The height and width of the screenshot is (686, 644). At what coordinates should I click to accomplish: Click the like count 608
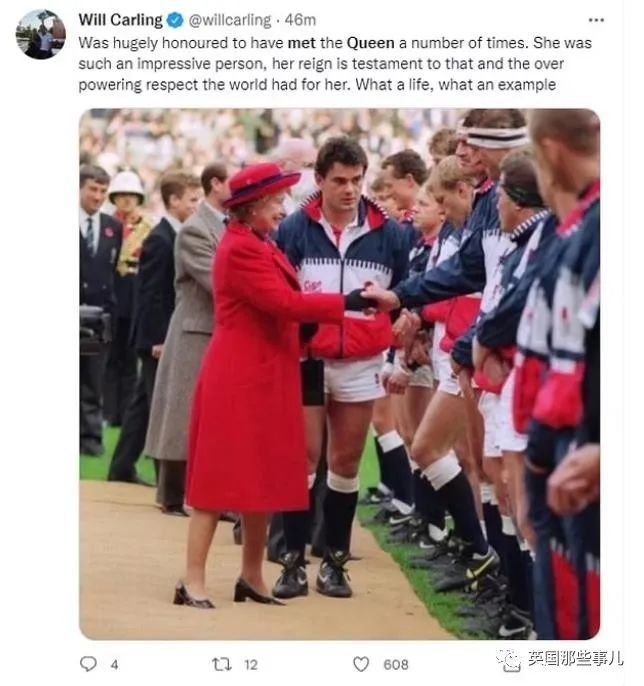click(x=396, y=665)
